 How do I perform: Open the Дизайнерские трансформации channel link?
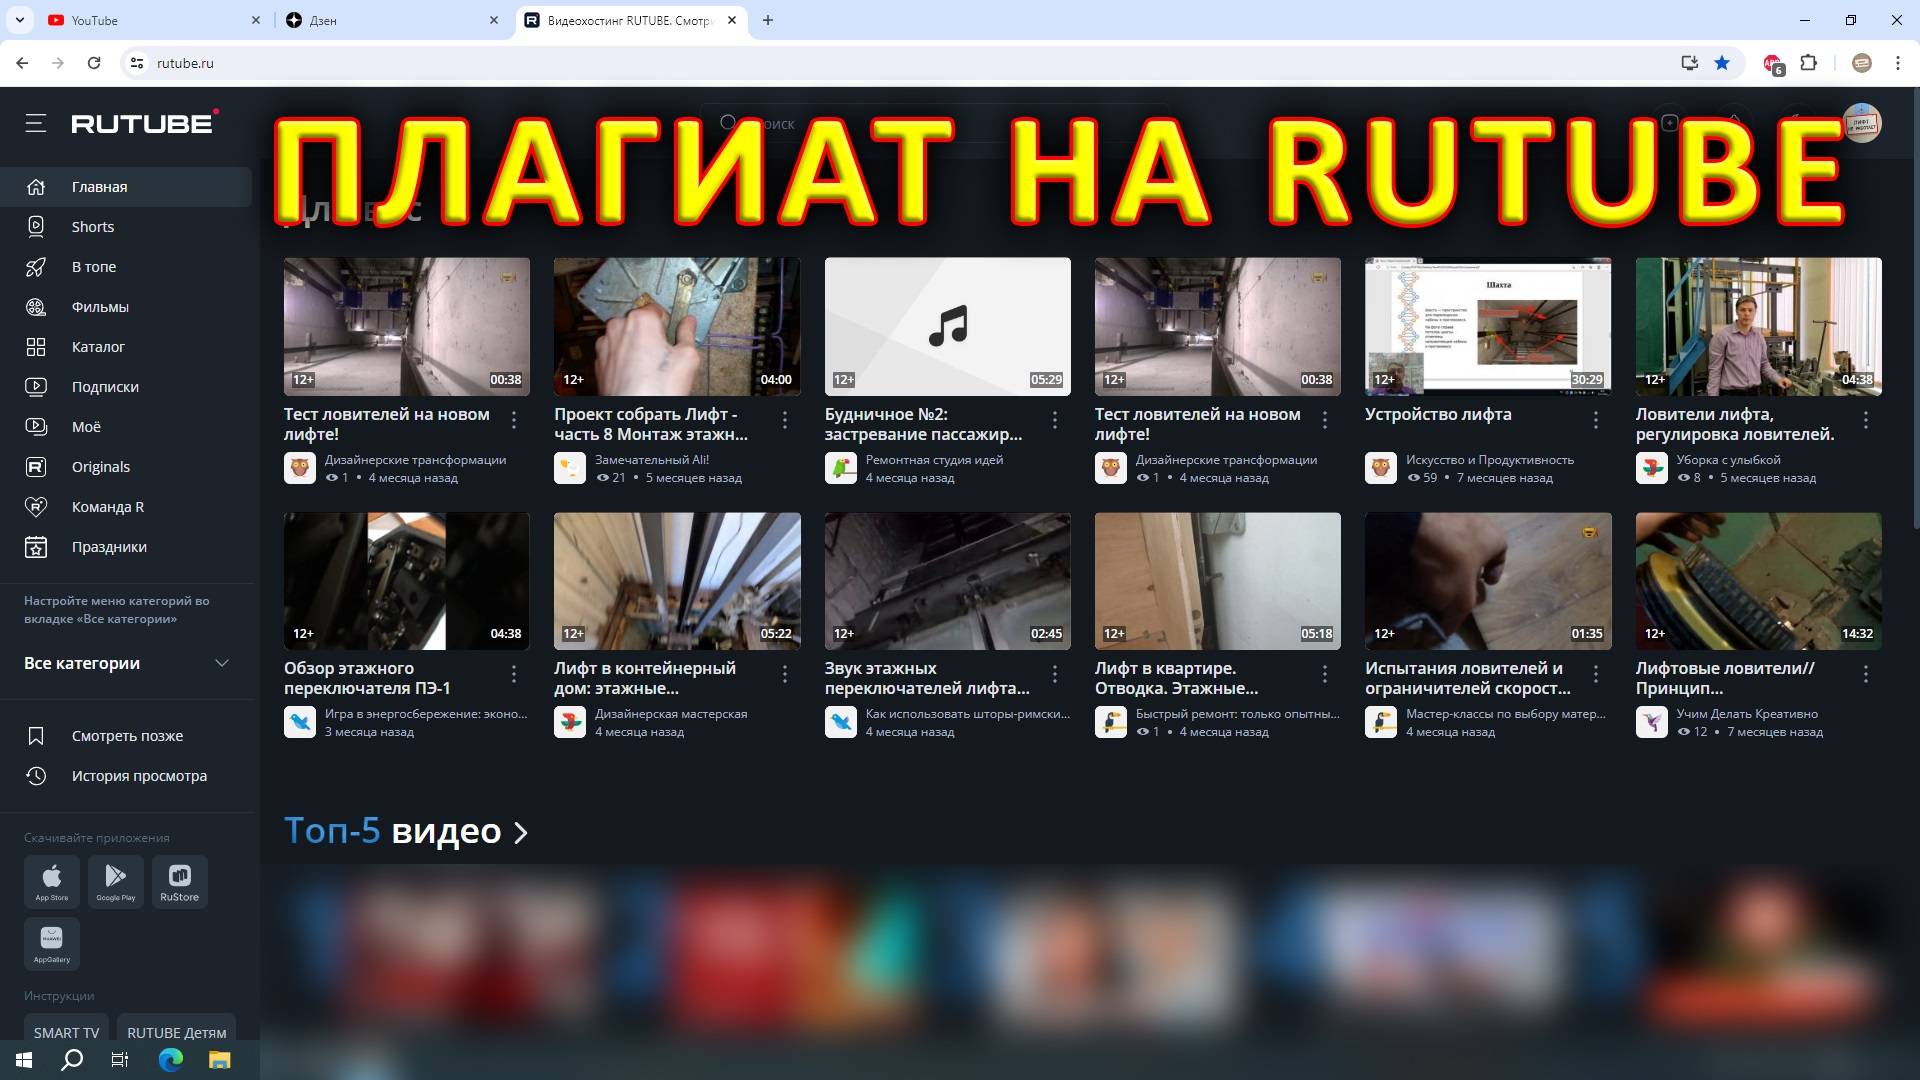click(415, 460)
